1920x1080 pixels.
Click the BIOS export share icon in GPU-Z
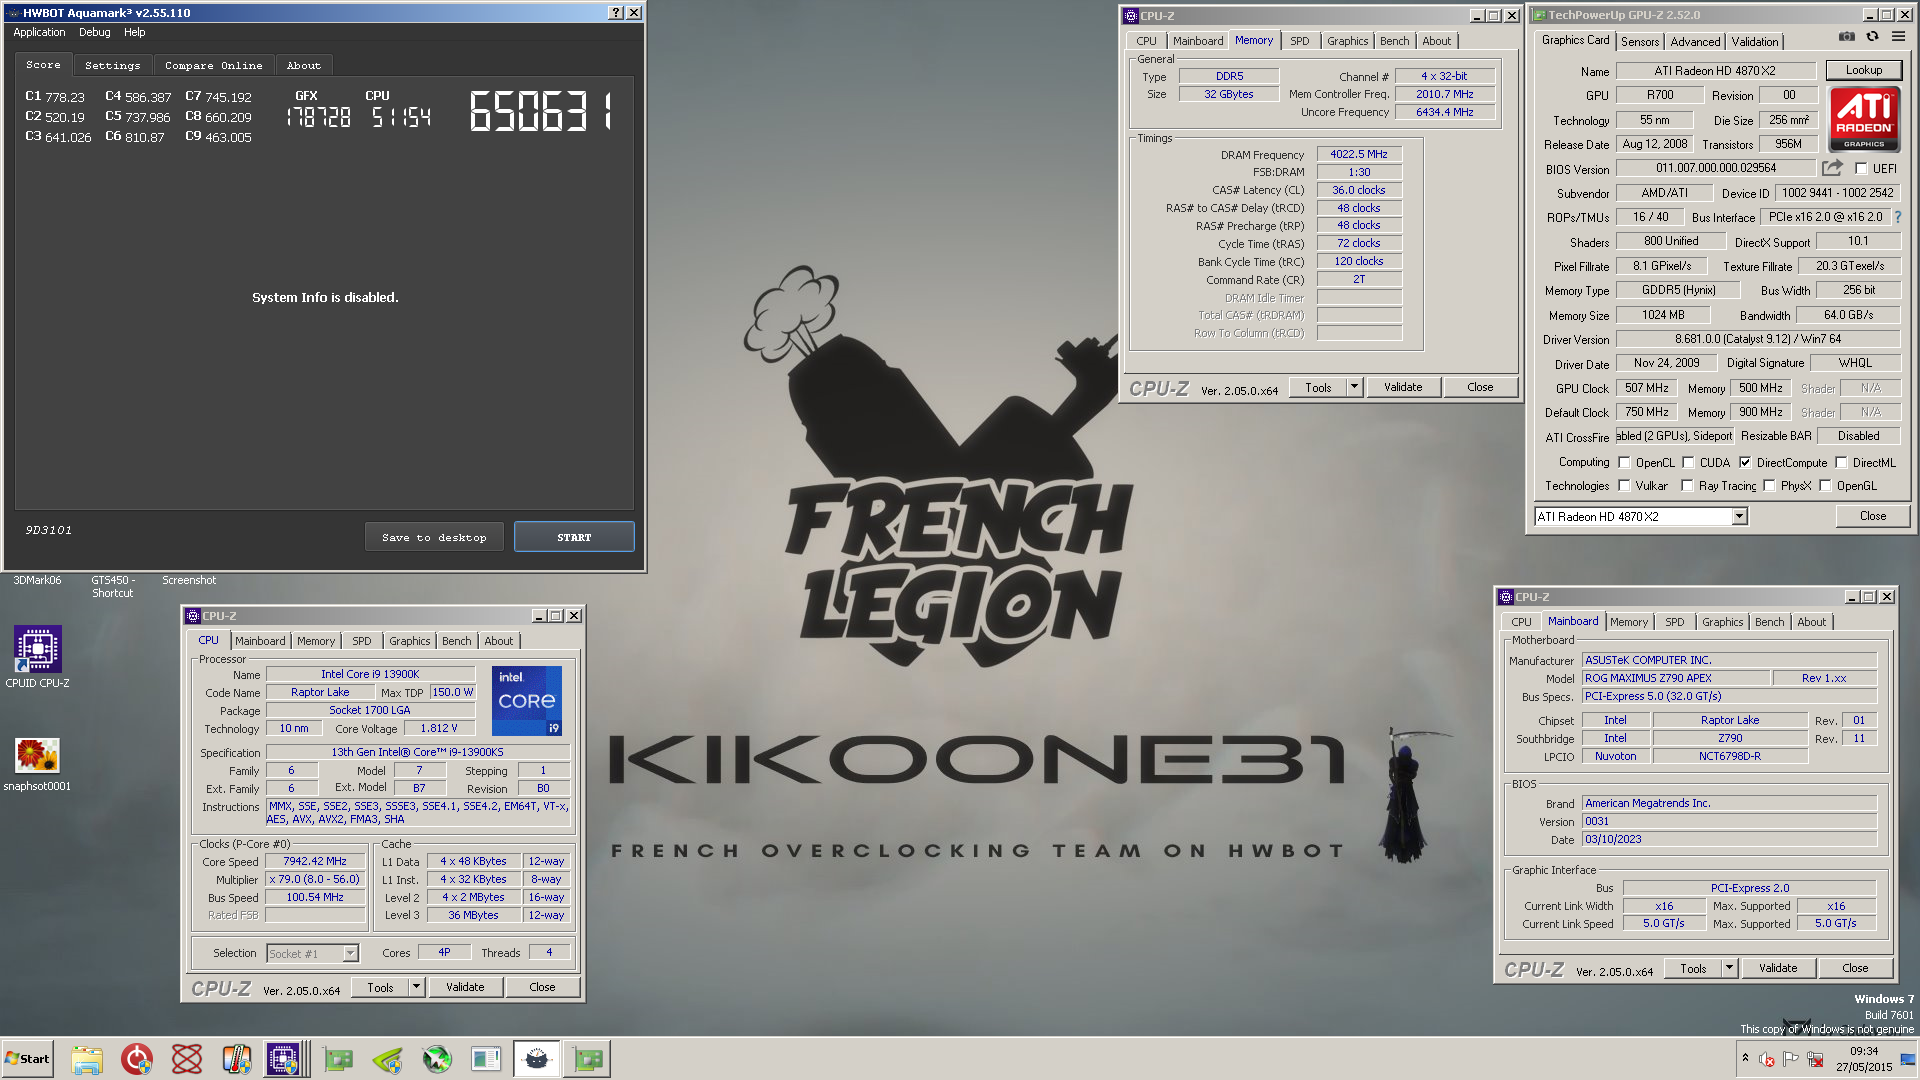pyautogui.click(x=1832, y=168)
